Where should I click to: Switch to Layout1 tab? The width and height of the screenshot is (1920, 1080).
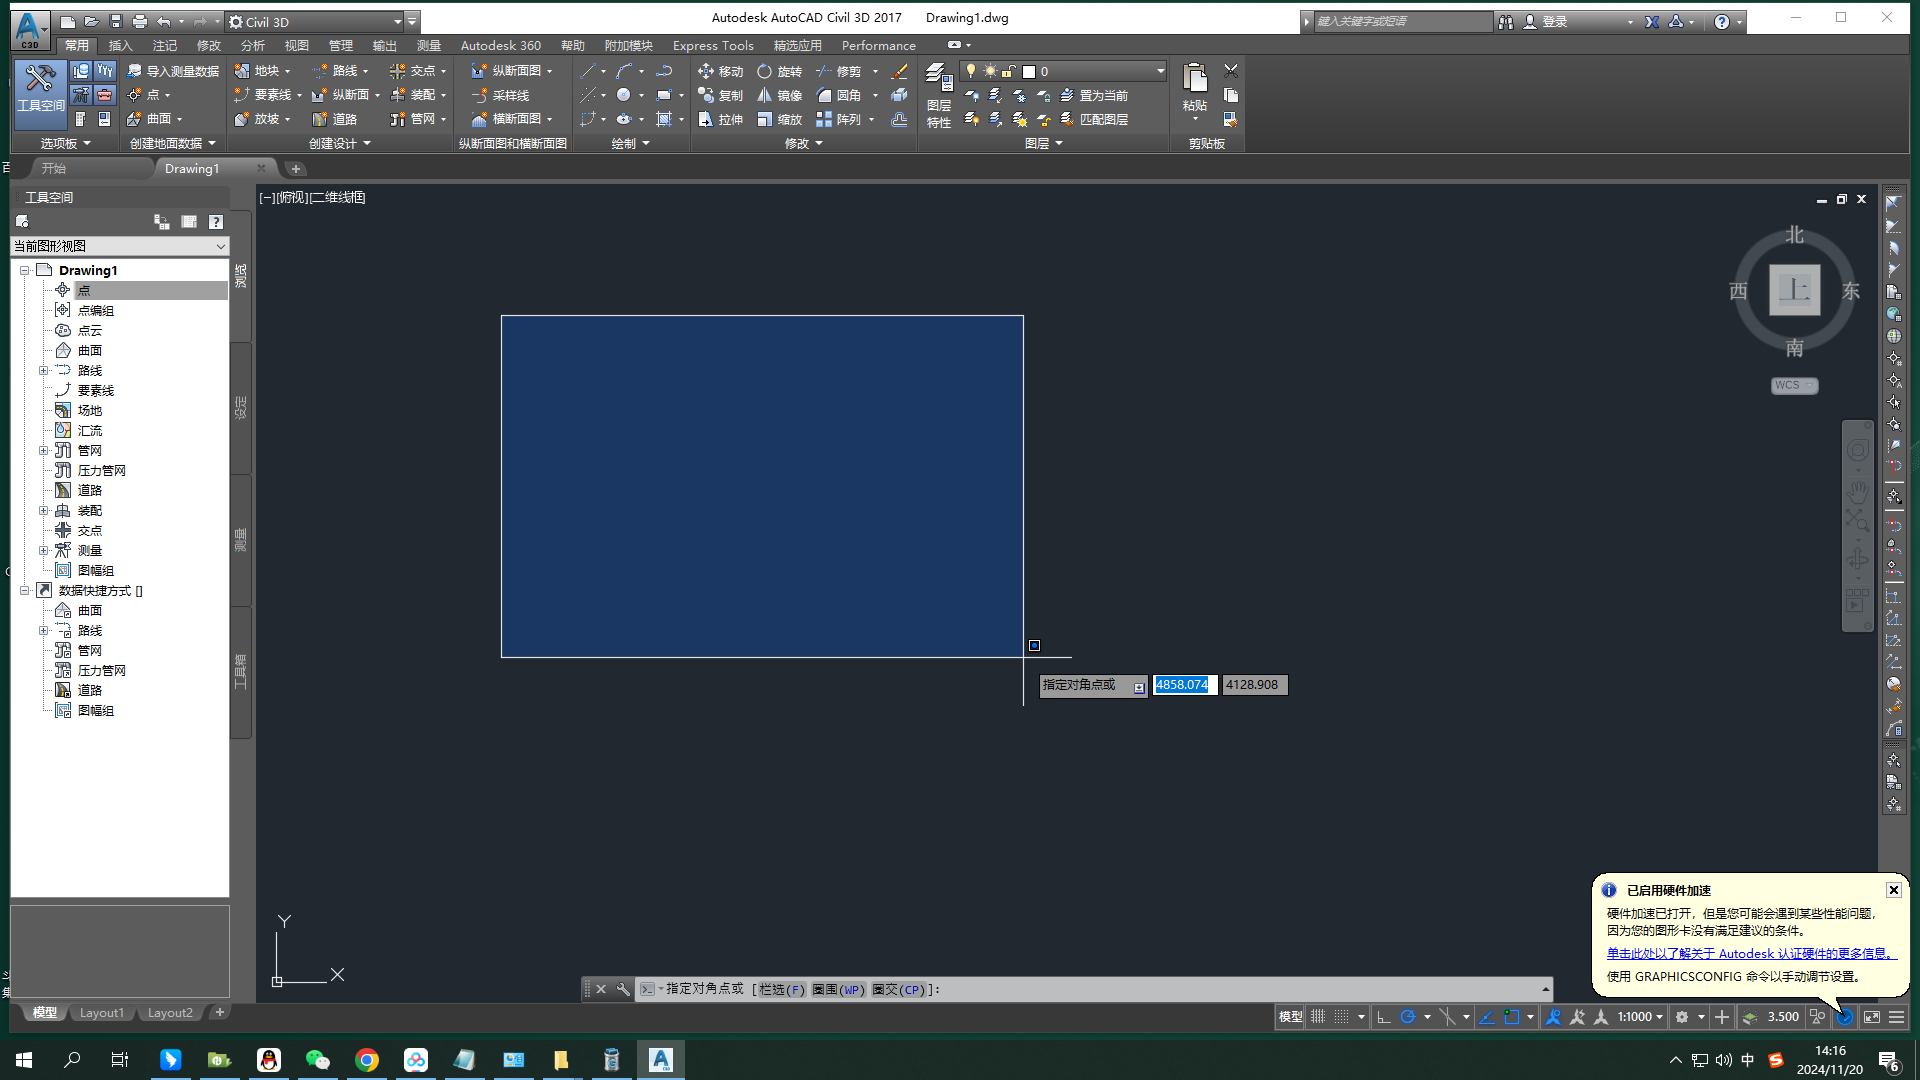click(101, 1013)
